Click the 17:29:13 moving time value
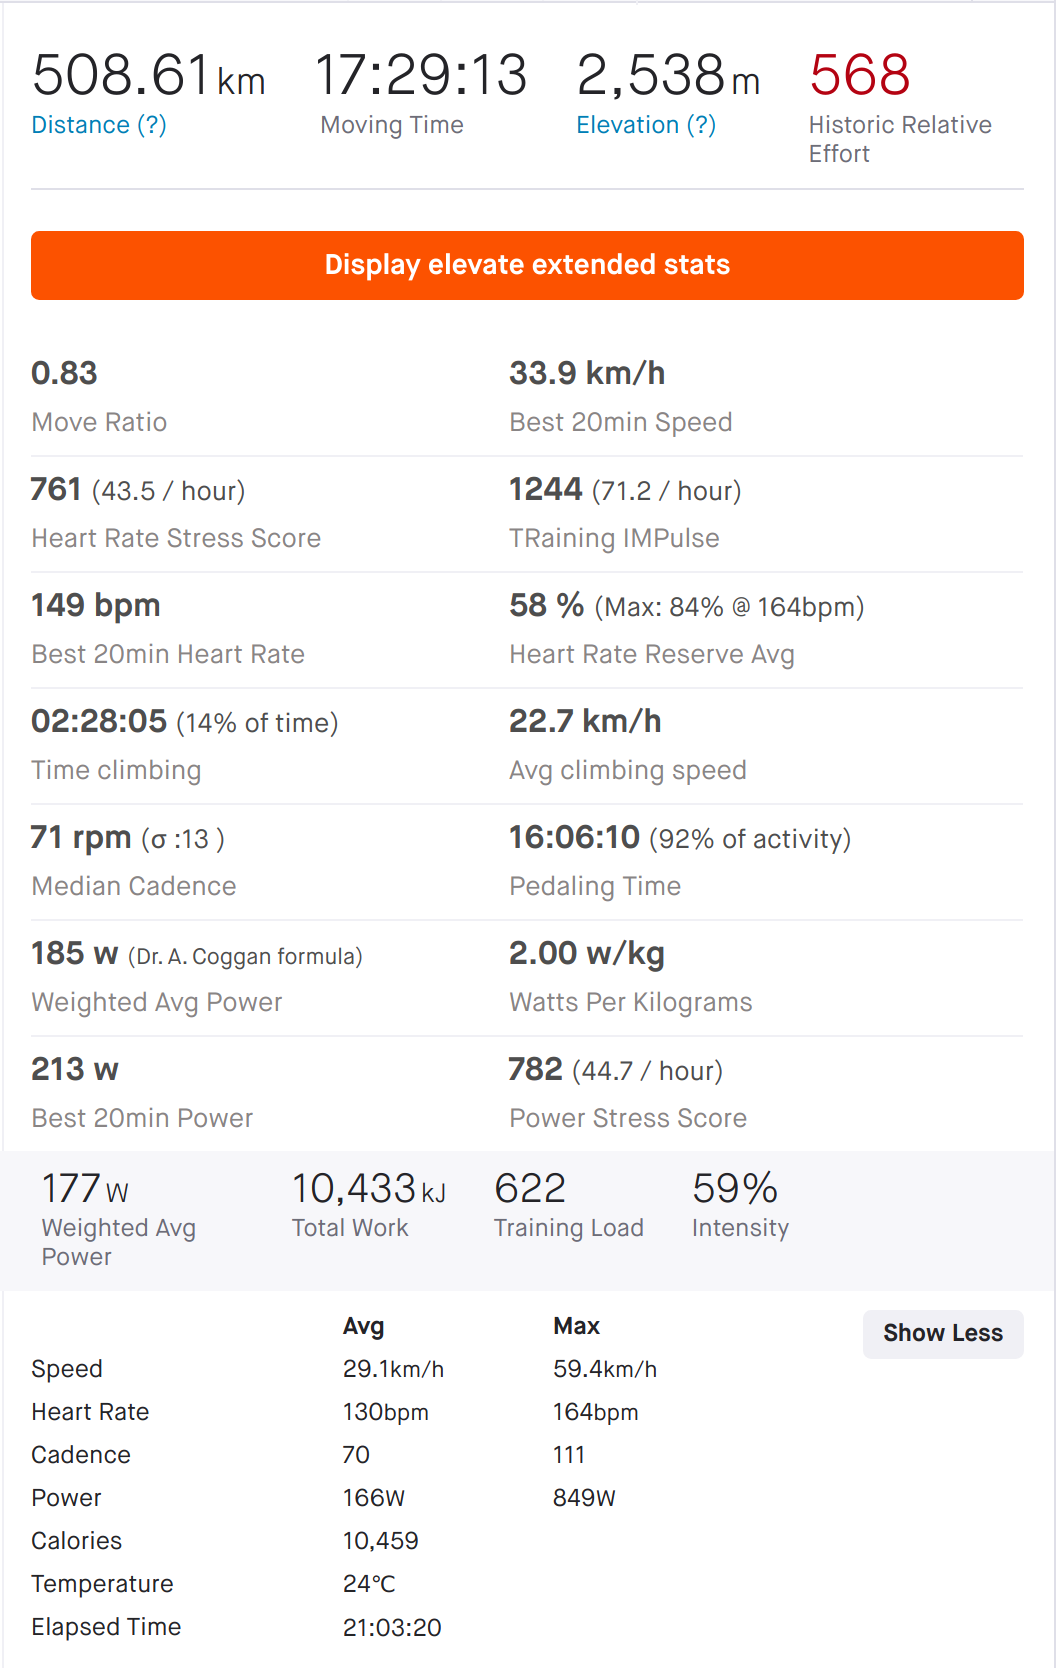This screenshot has height=1668, width=1058. [421, 76]
